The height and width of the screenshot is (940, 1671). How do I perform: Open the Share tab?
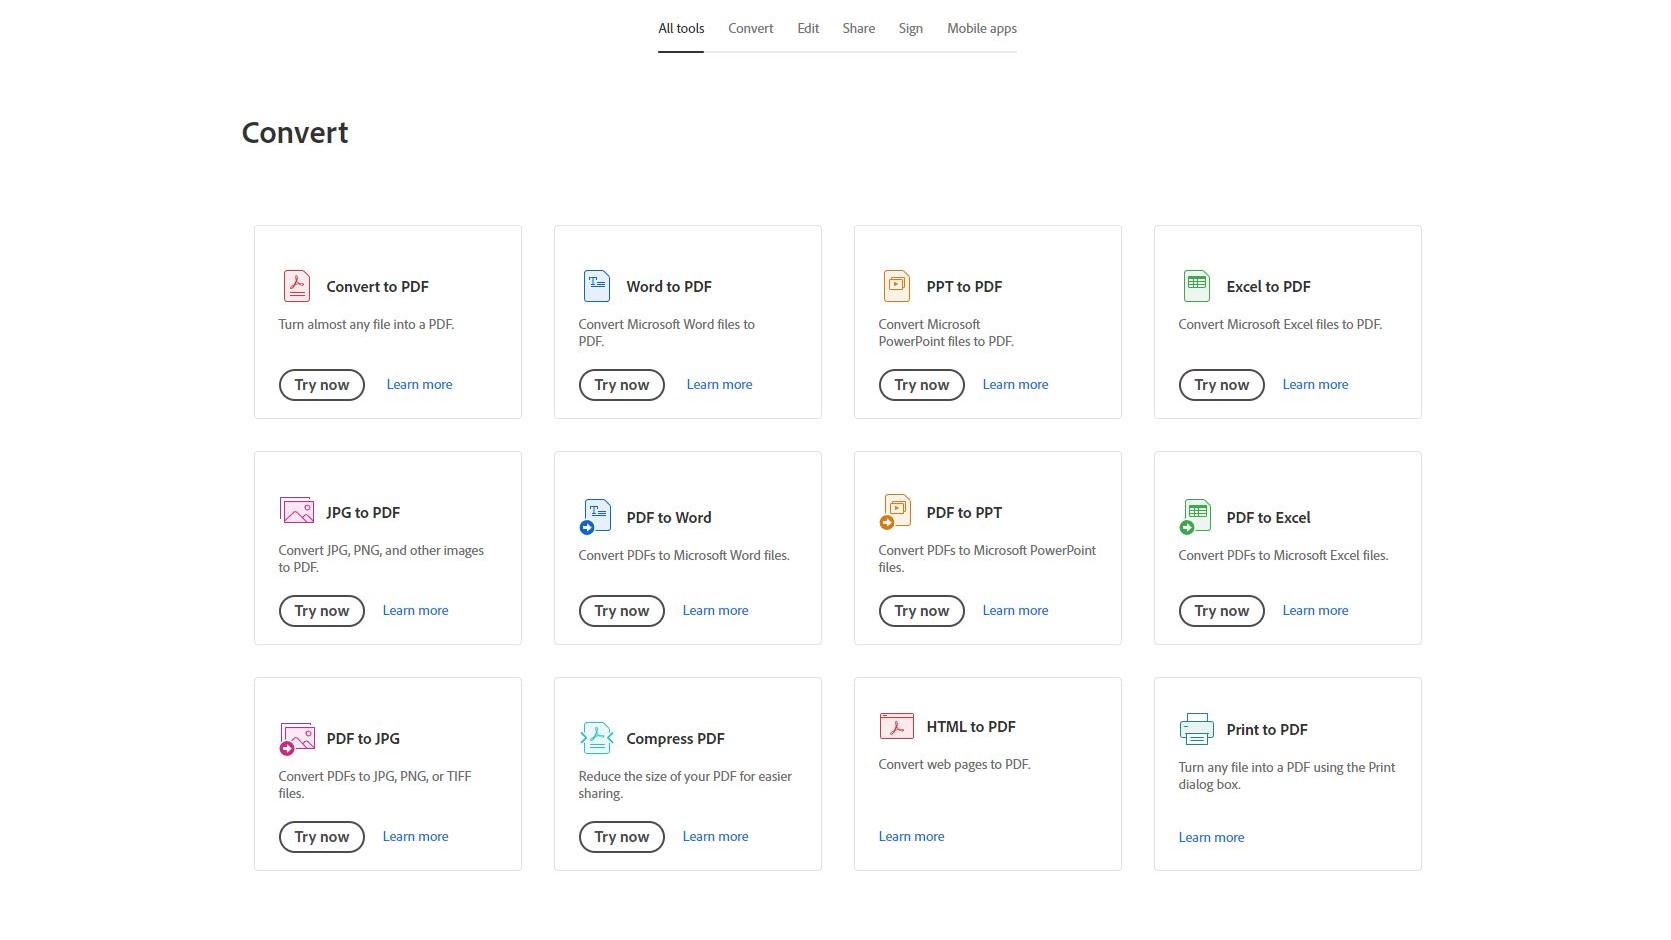pyautogui.click(x=858, y=28)
